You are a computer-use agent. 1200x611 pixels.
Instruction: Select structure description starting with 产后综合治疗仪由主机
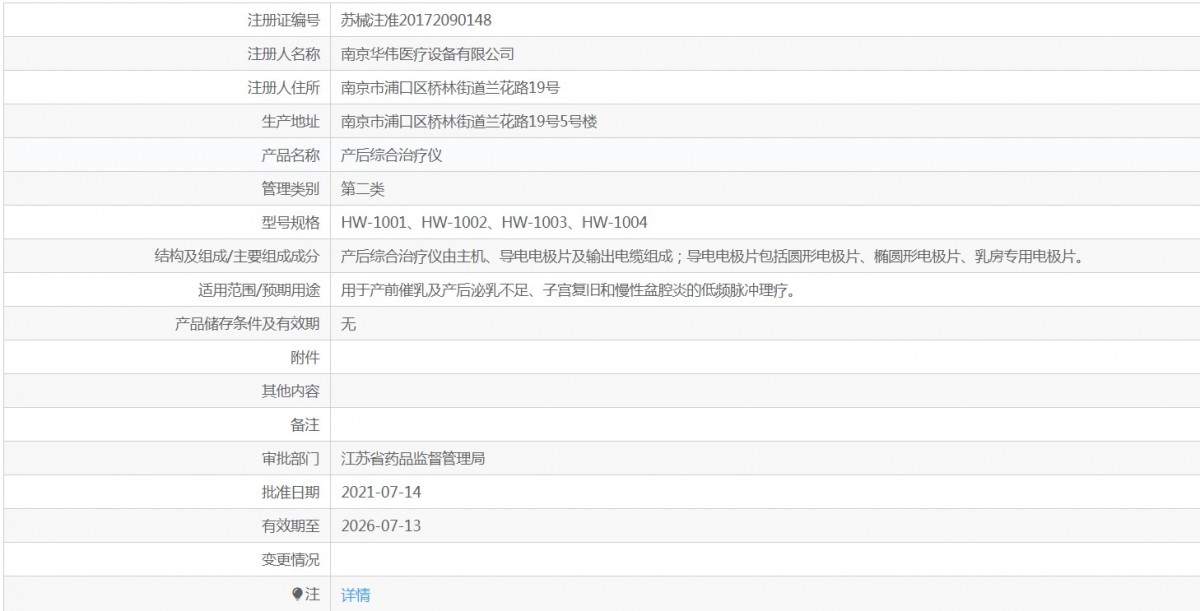tap(713, 257)
